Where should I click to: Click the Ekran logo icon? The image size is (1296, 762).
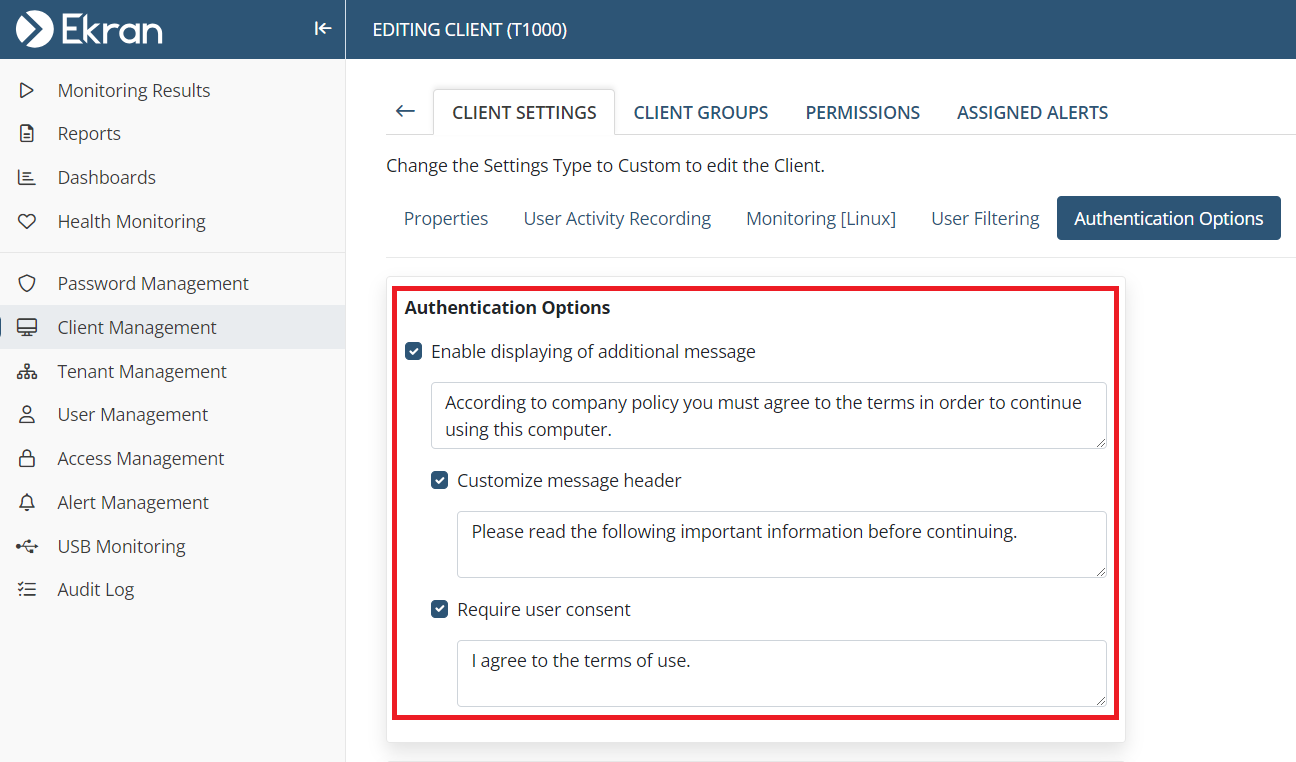click(35, 29)
